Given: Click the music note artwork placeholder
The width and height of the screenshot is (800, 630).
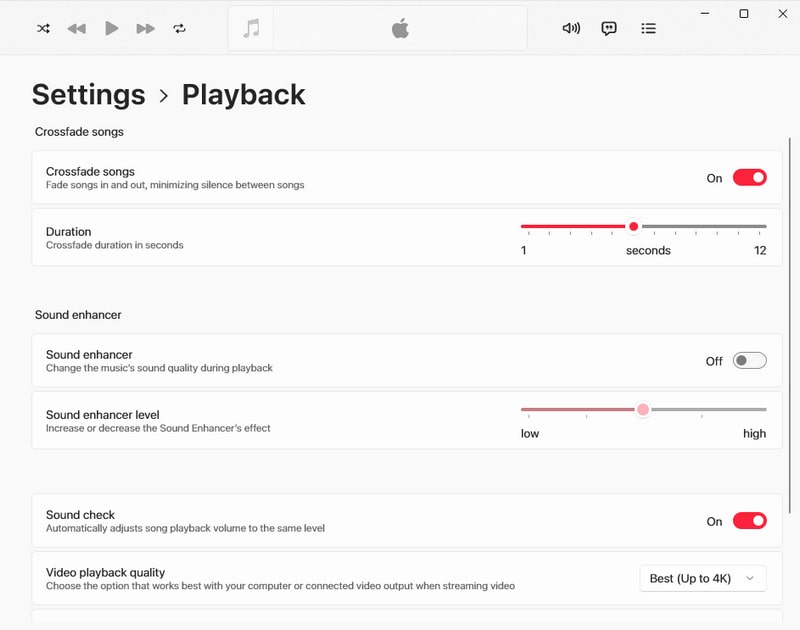Looking at the screenshot, I should 252,28.
